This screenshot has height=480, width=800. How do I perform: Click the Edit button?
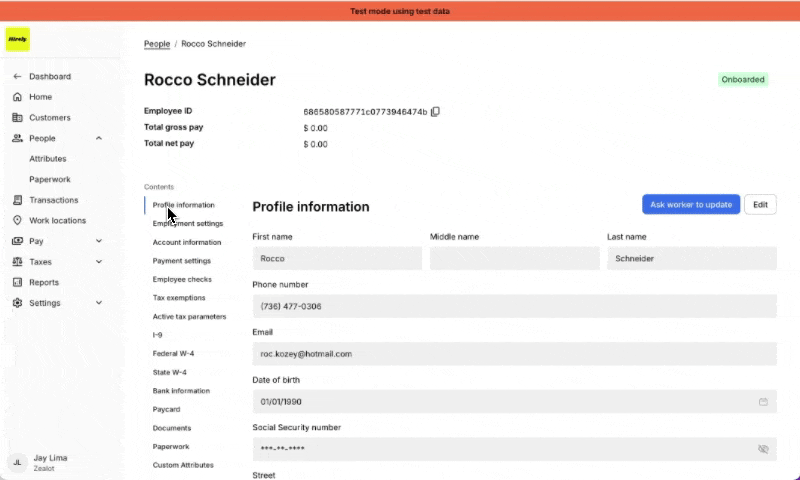pos(760,205)
